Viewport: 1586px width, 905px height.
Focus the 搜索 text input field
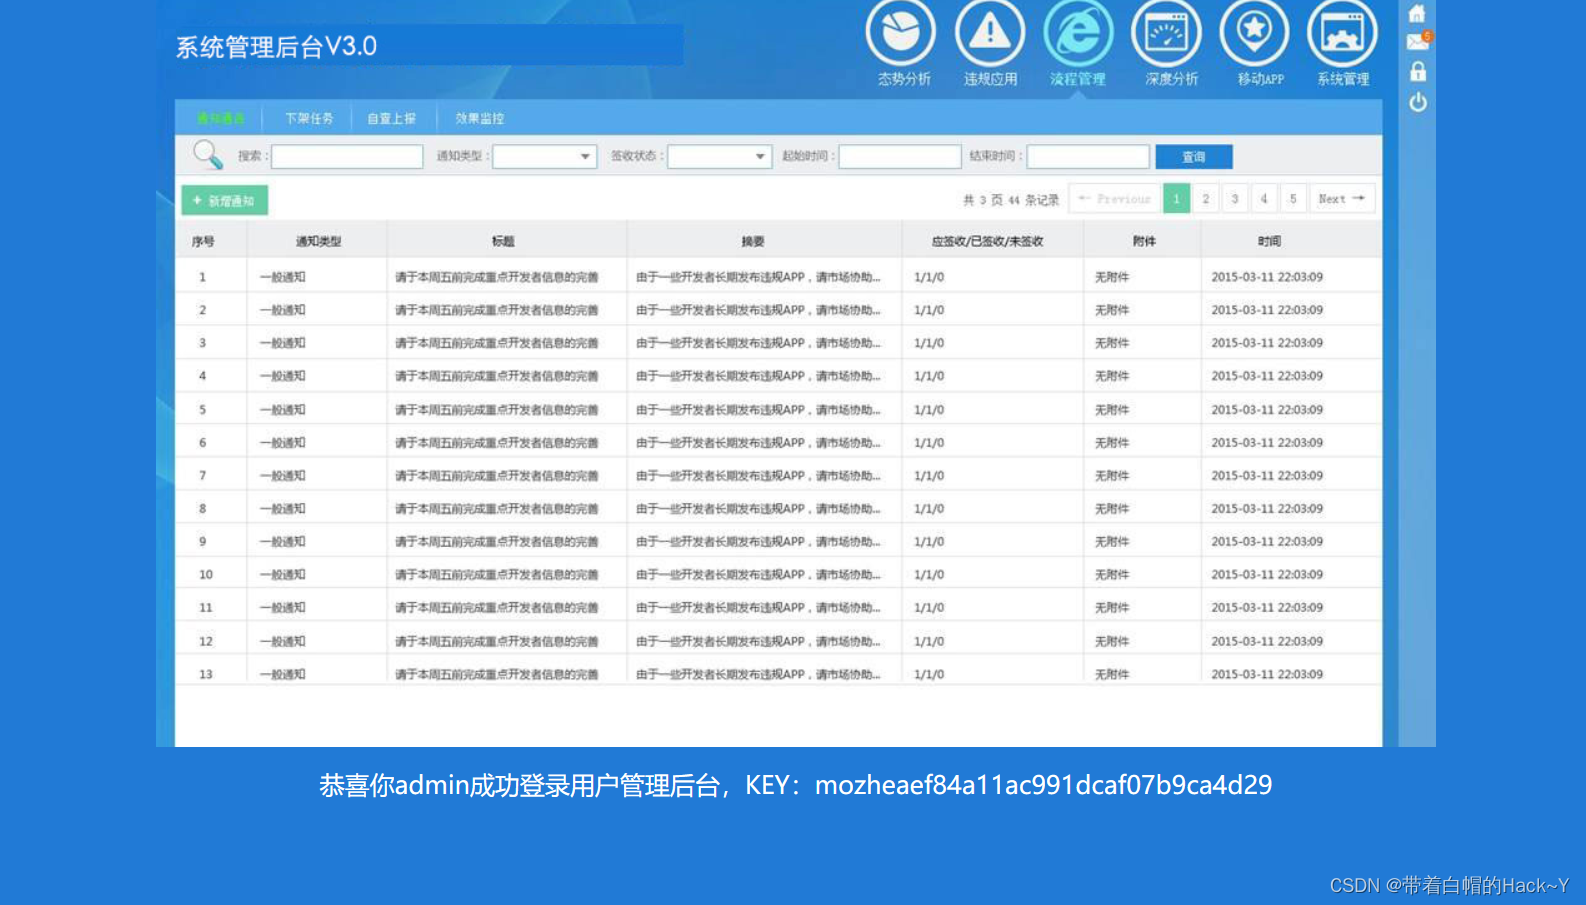click(x=347, y=156)
